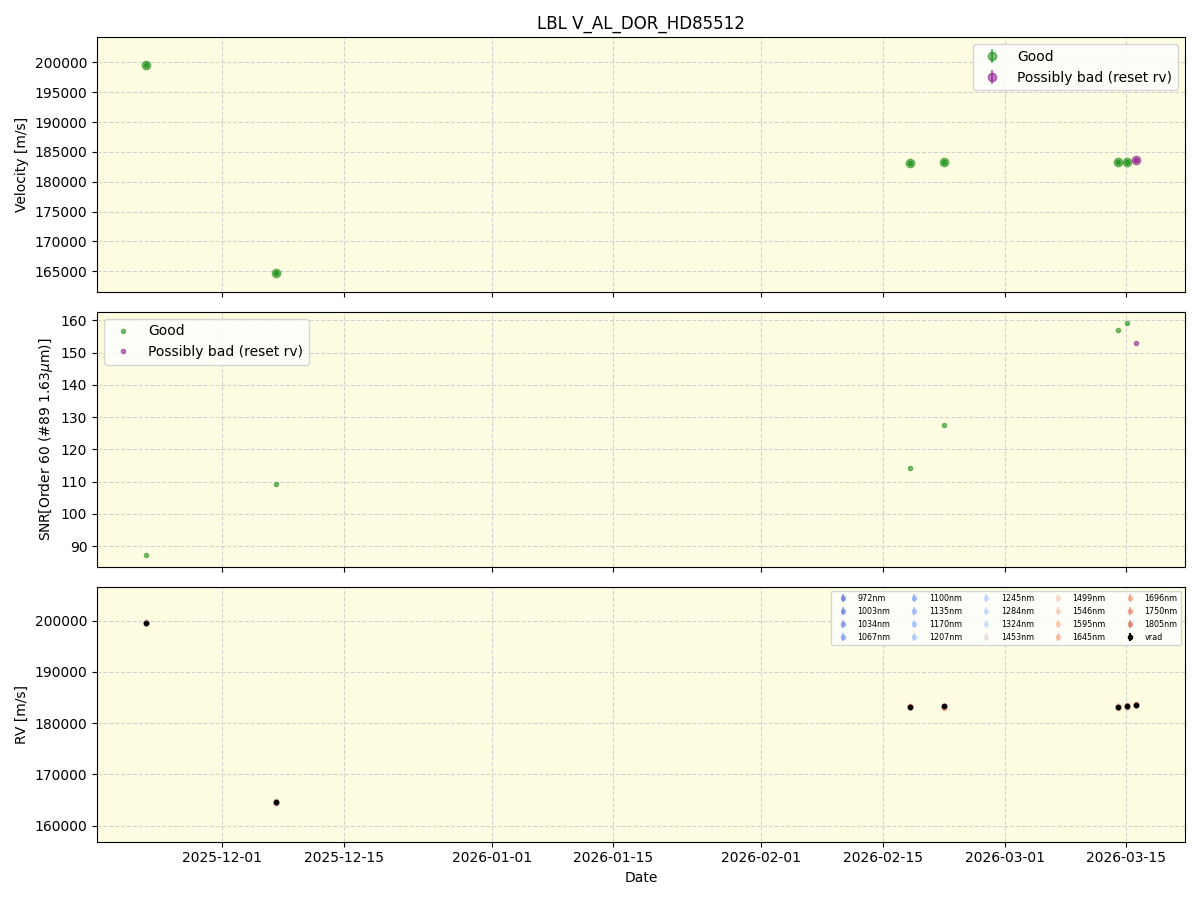The height and width of the screenshot is (900, 1200).
Task: Select the highest SNR point near 159
Action: (x=1127, y=323)
